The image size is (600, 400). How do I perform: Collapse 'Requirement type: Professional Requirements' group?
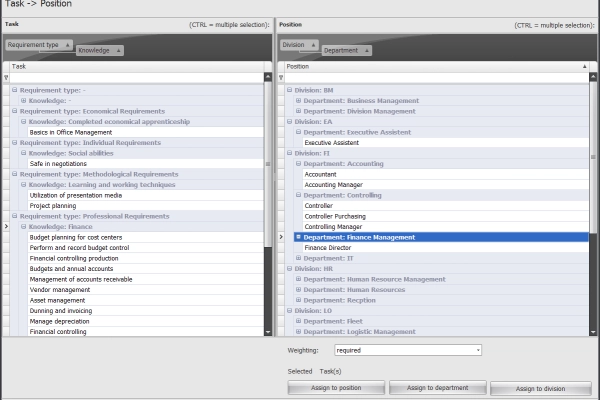click(15, 216)
